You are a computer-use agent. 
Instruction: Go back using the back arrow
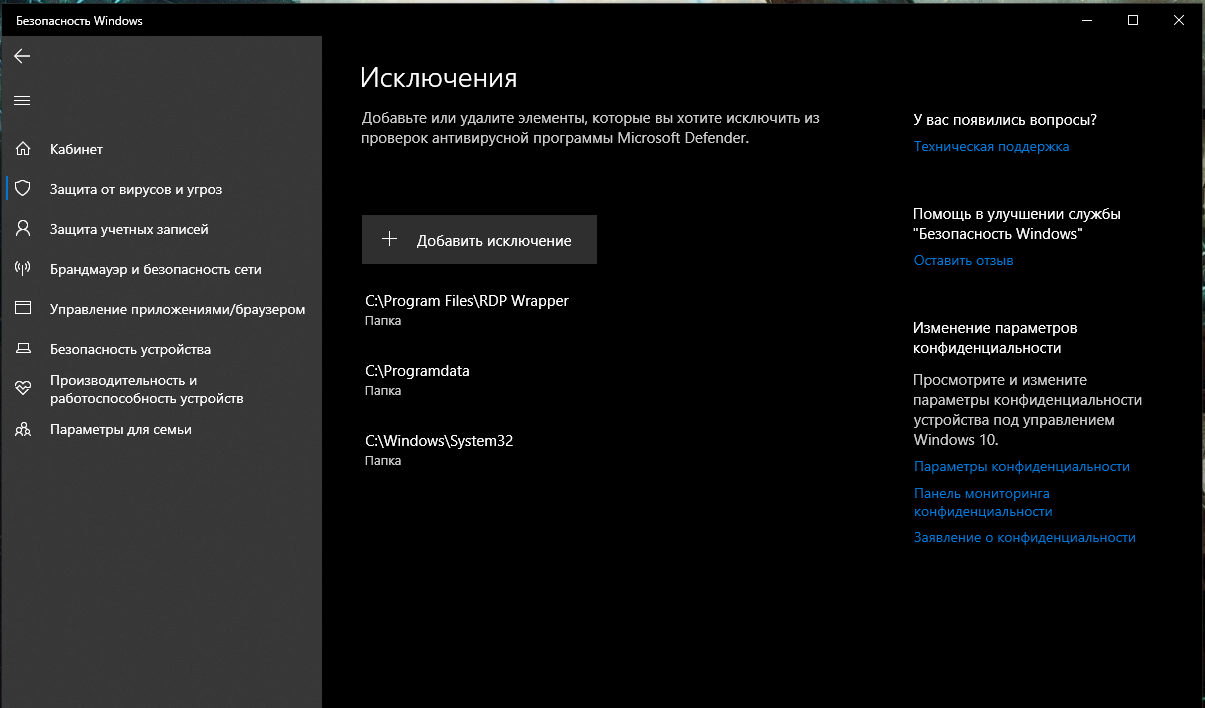coord(22,56)
